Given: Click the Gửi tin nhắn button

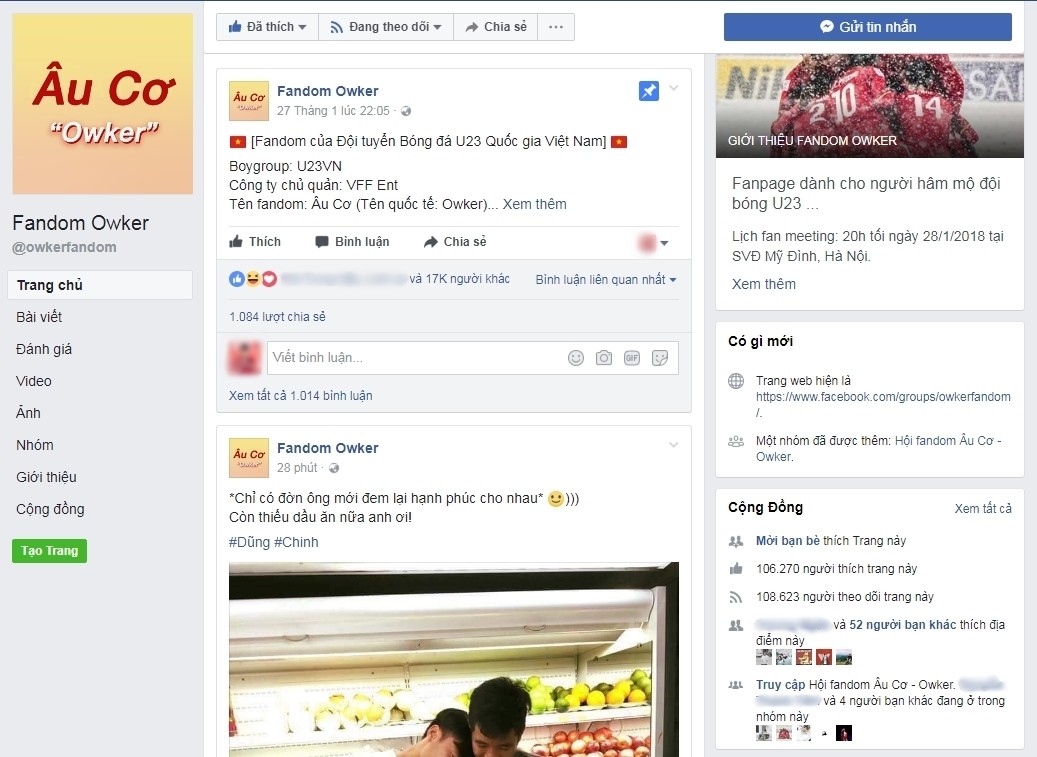Looking at the screenshot, I should pyautogui.click(x=868, y=27).
